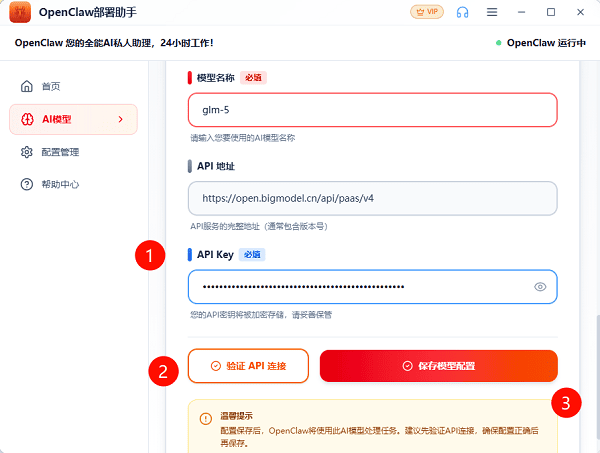Maximize the OpenClaw window
This screenshot has height=453, width=600.
pos(551,12)
